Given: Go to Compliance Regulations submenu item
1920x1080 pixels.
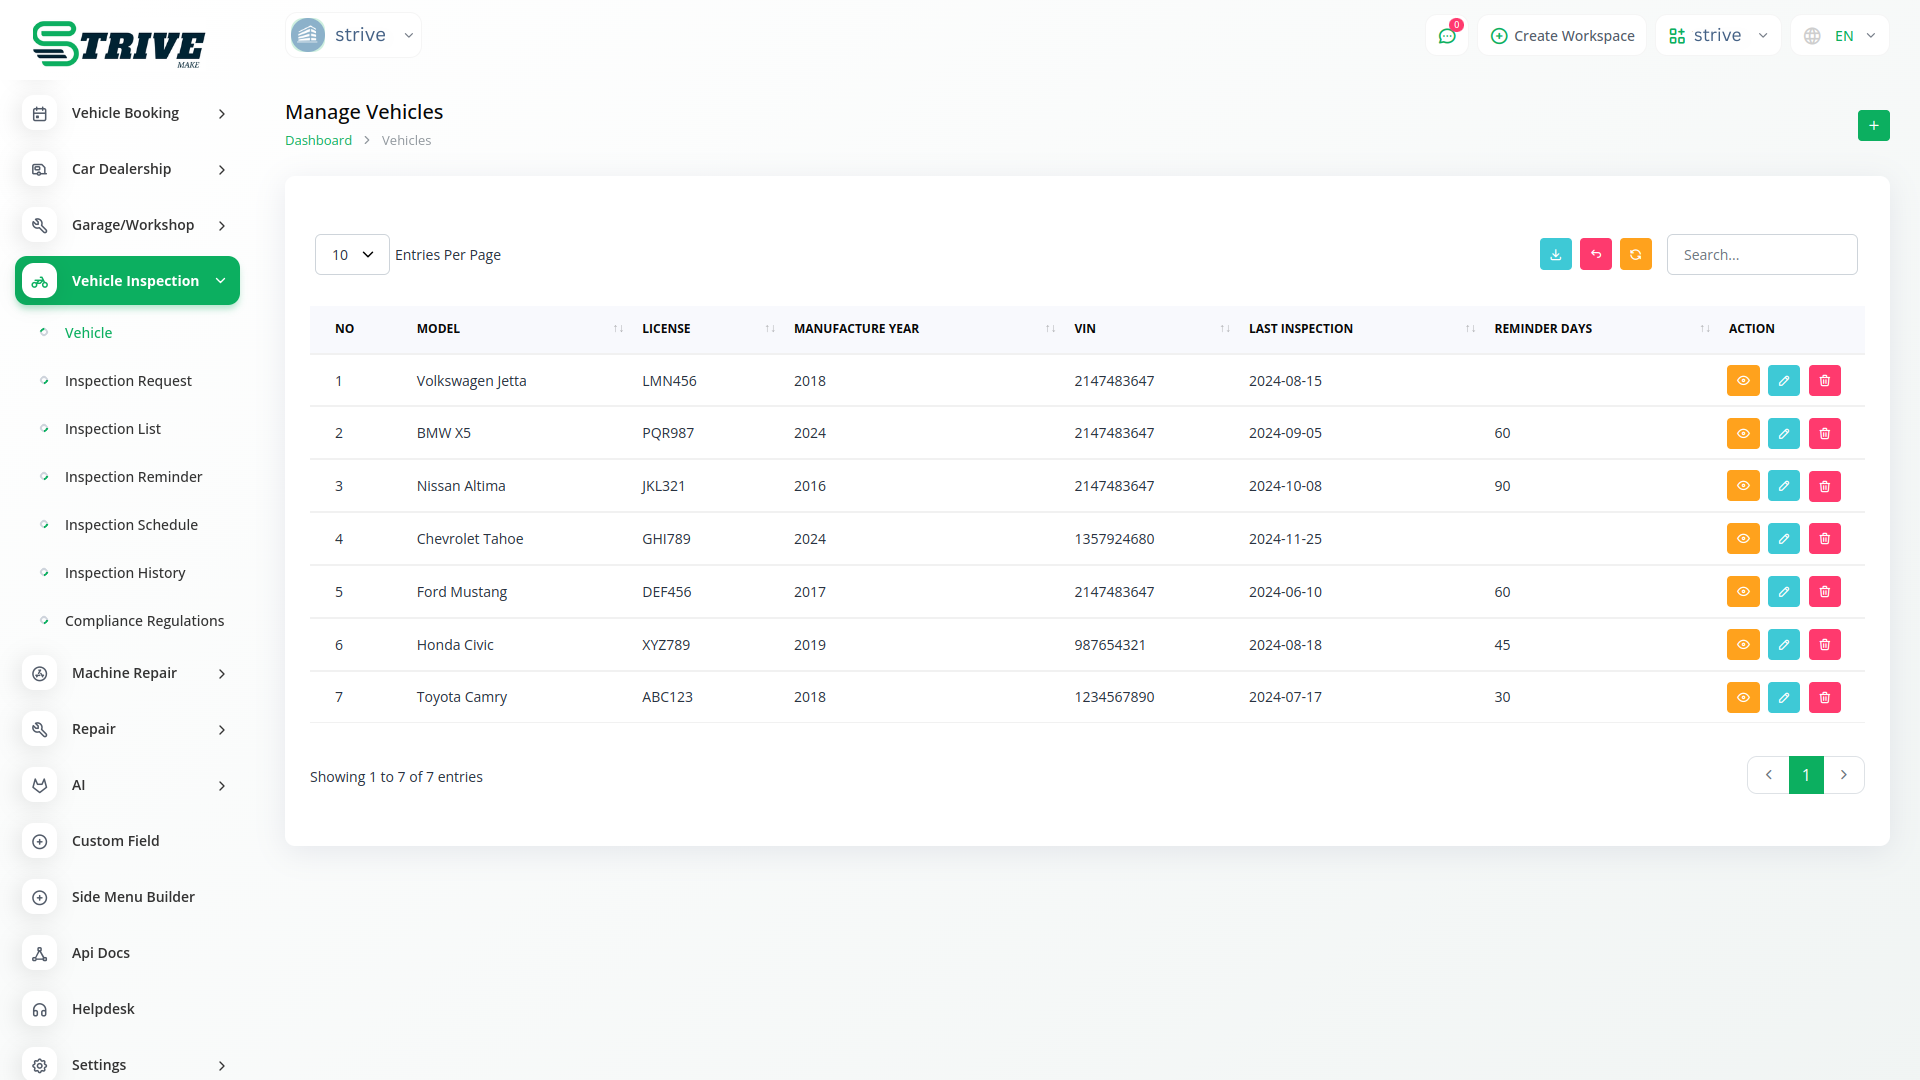Looking at the screenshot, I should click(x=144, y=621).
